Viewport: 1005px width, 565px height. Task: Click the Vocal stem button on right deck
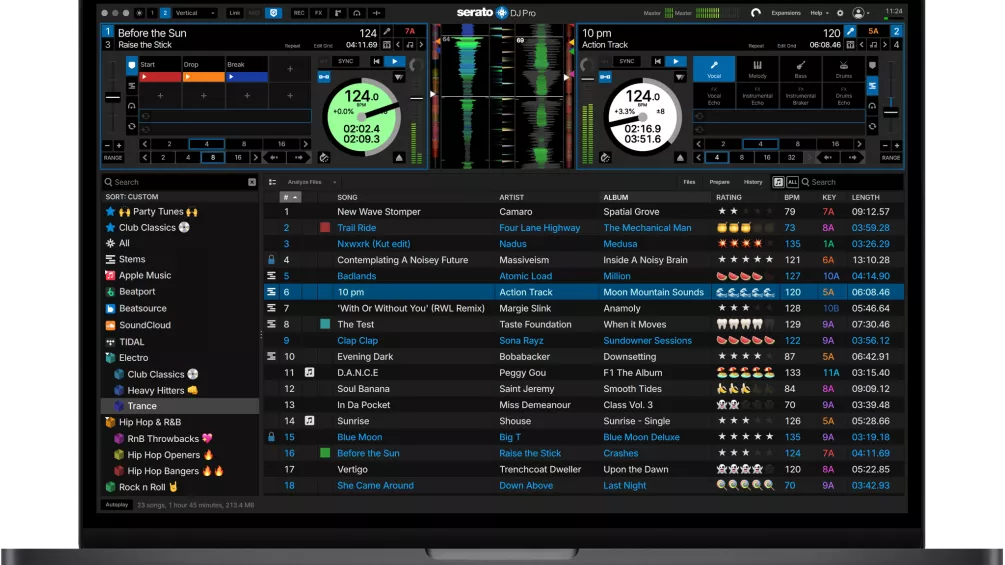click(x=714, y=69)
